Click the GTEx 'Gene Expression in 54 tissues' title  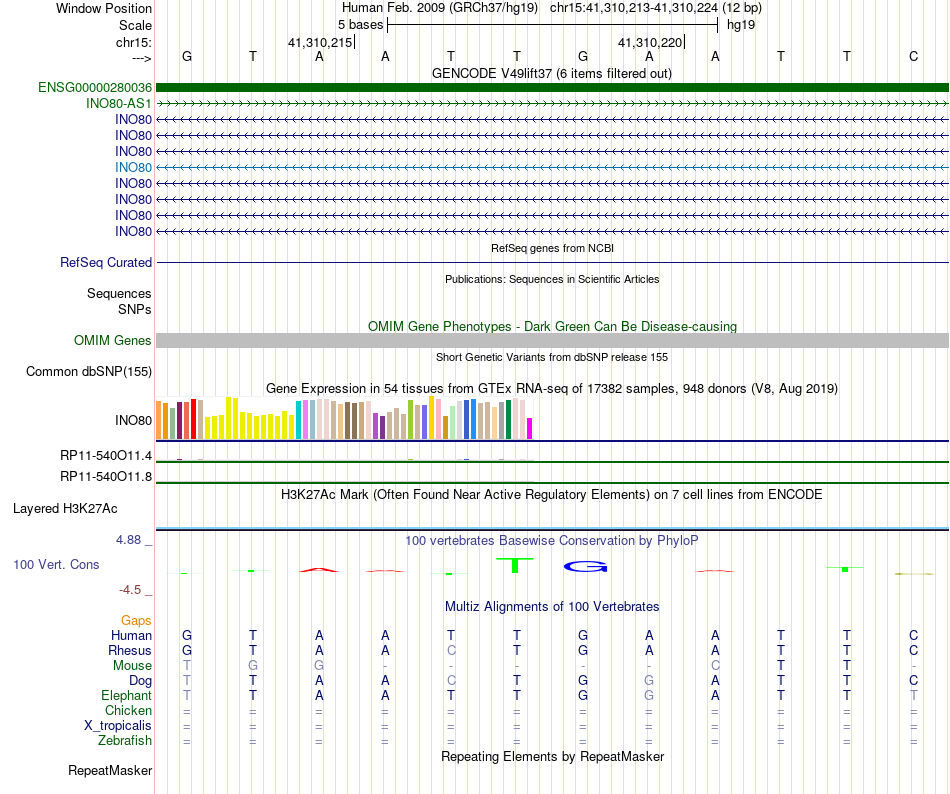552,389
